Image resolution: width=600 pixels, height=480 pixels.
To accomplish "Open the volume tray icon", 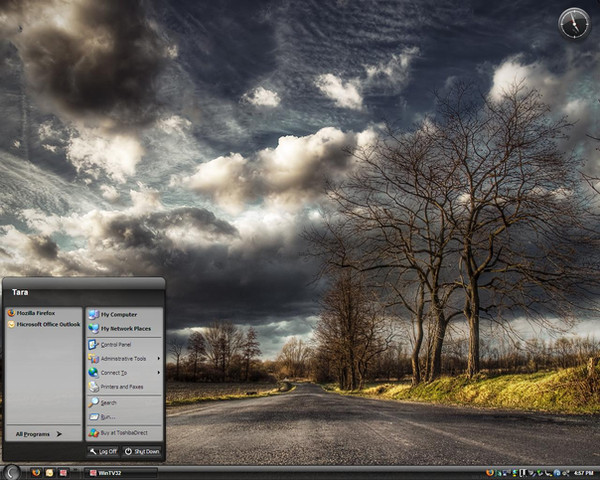I will 566,473.
